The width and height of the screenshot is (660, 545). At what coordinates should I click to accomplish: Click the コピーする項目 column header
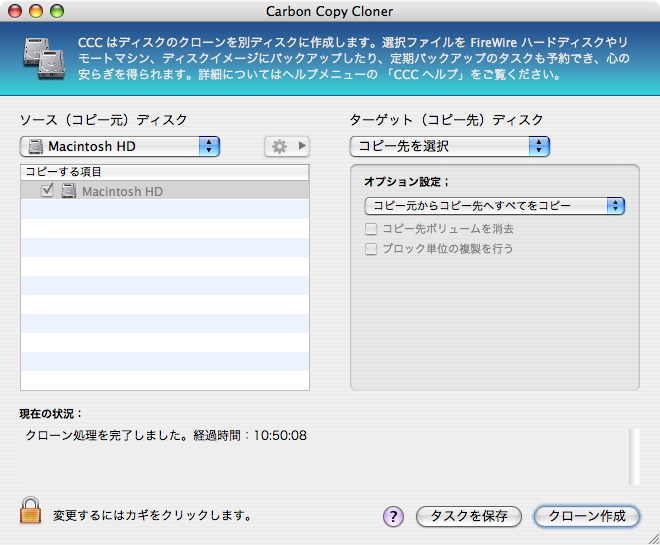pyautogui.click(x=165, y=172)
